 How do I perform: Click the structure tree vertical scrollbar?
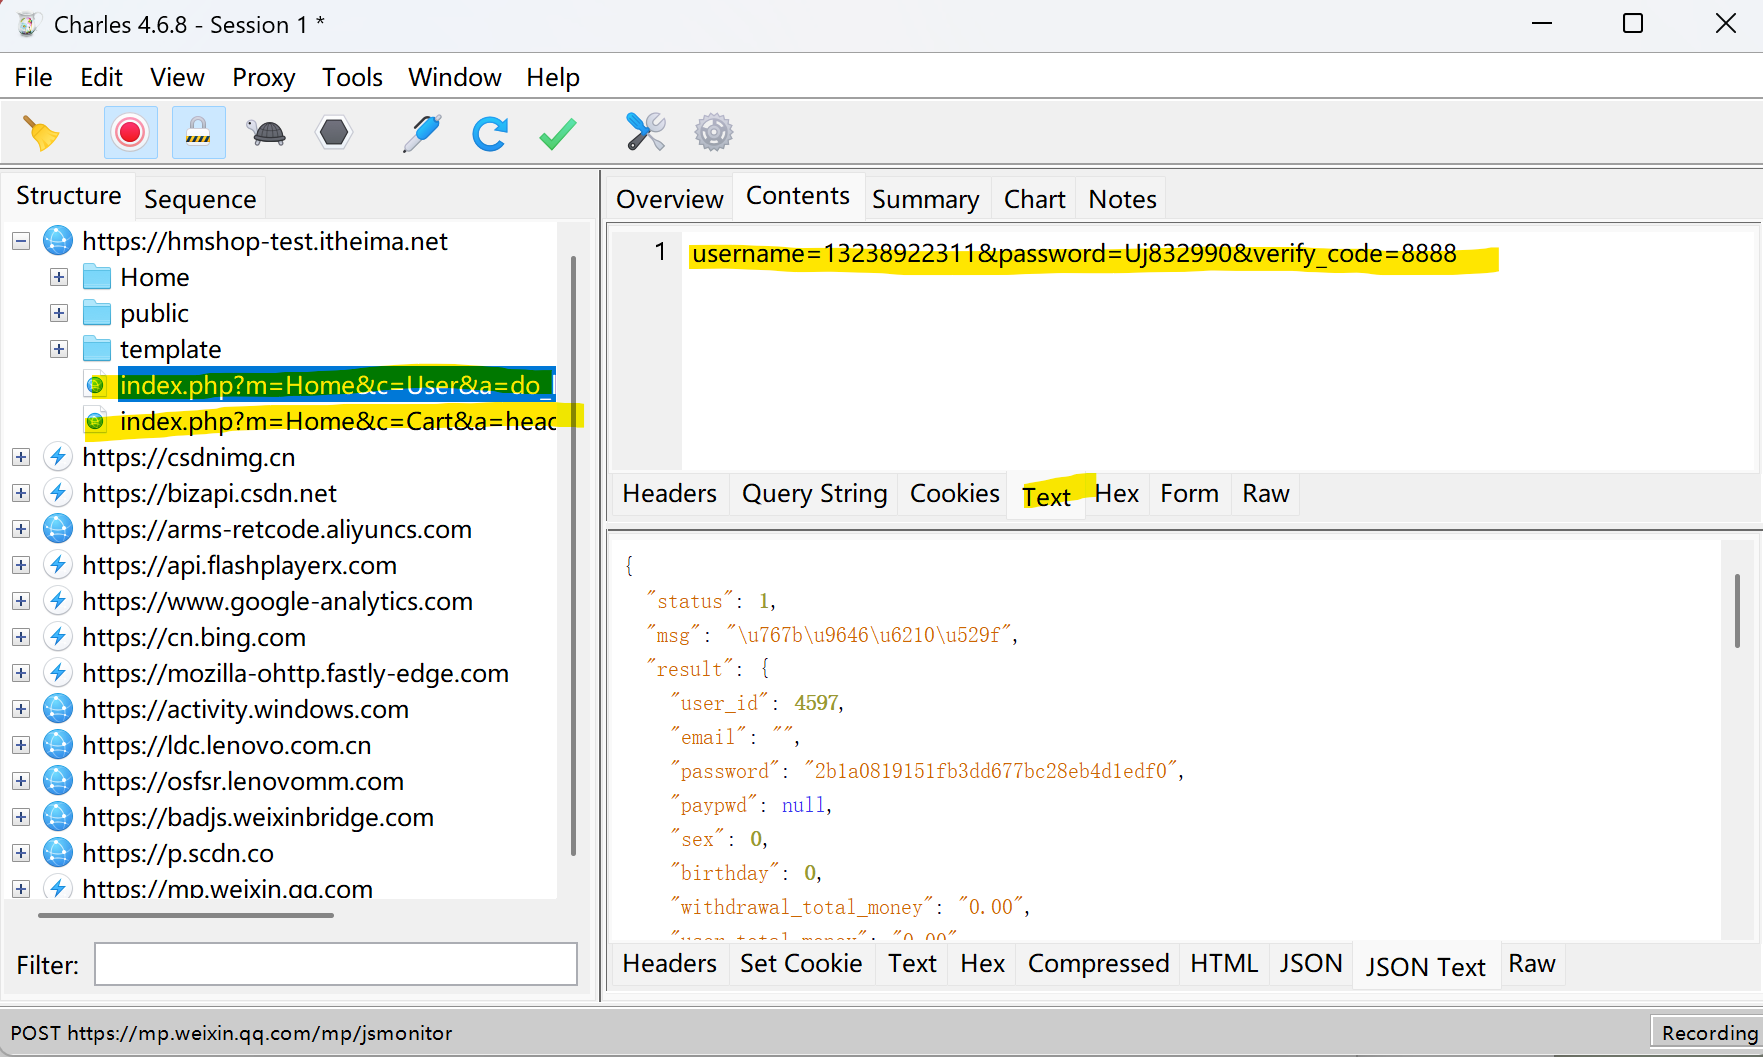pyautogui.click(x=573, y=555)
